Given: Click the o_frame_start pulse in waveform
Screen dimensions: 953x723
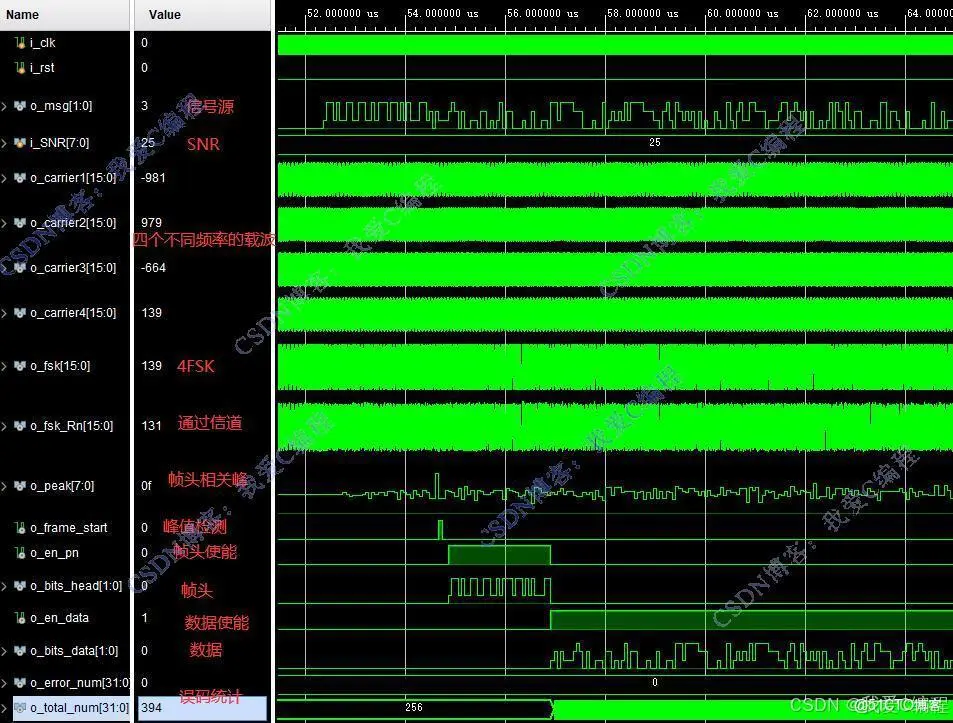Looking at the screenshot, I should coord(441,530).
